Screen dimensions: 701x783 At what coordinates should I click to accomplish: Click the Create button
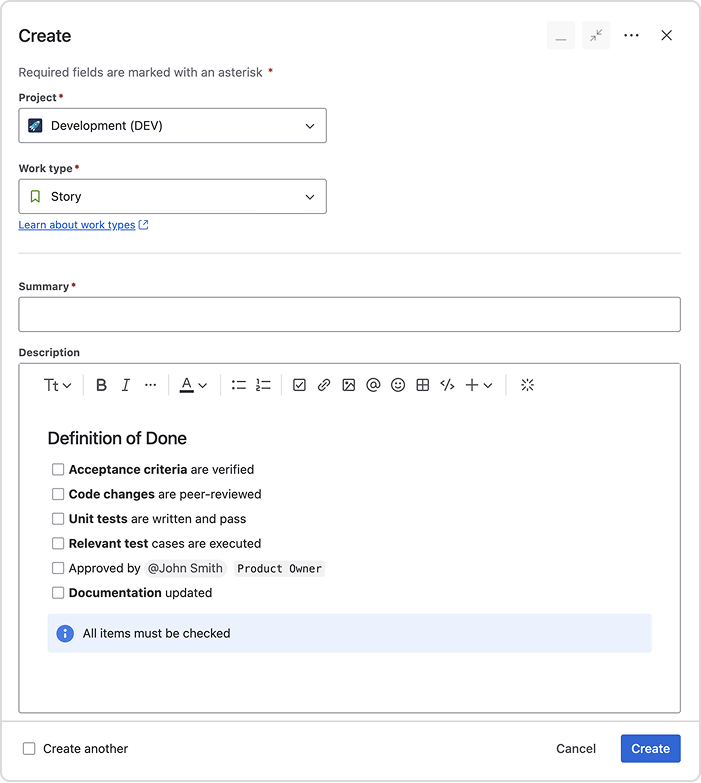click(x=650, y=748)
